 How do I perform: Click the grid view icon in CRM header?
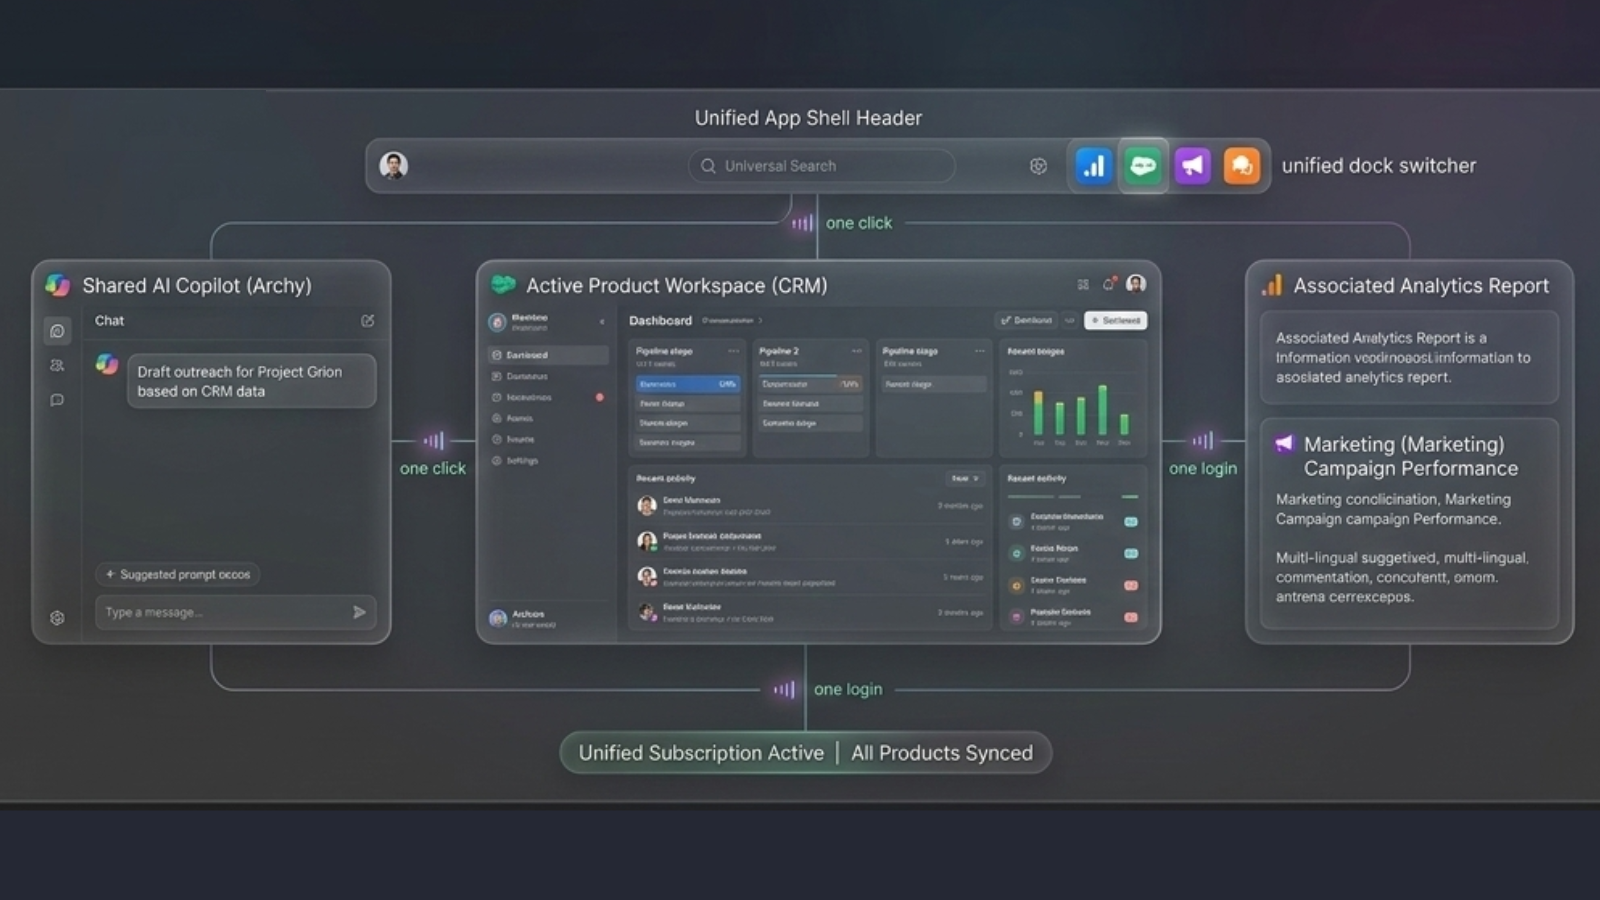tap(1083, 285)
